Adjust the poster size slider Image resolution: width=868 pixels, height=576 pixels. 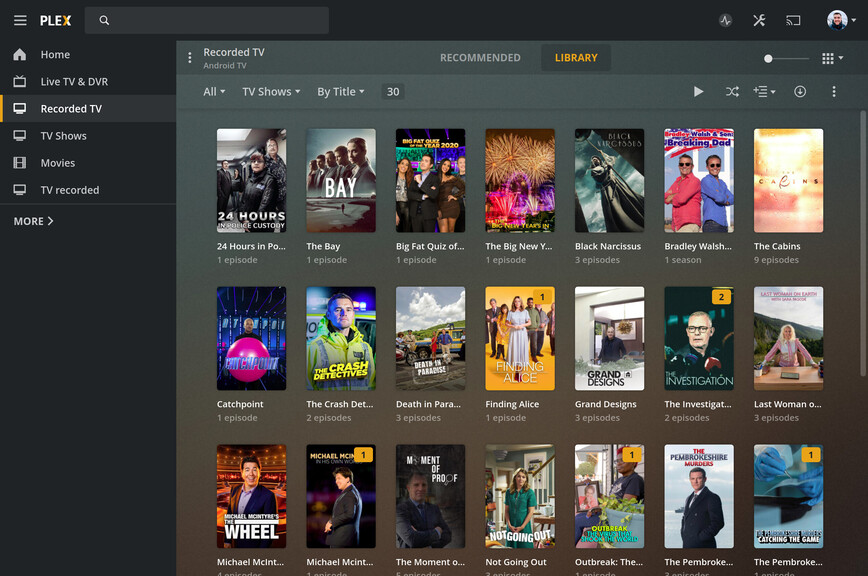tap(786, 59)
